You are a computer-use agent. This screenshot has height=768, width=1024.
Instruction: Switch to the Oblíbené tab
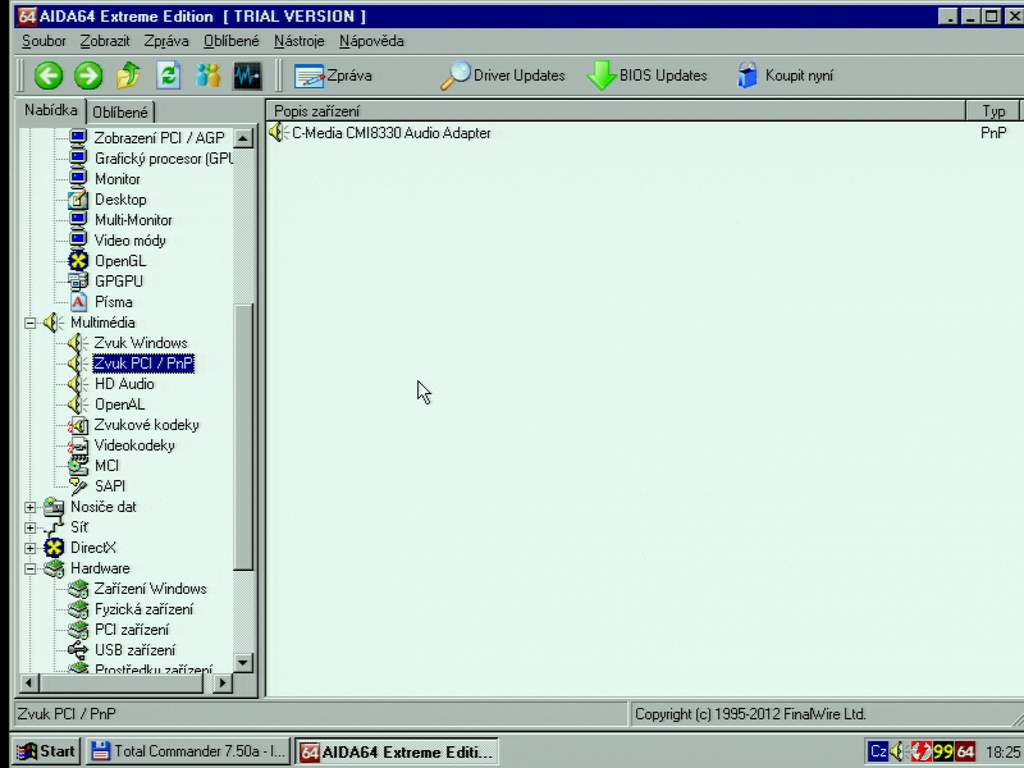coord(120,112)
